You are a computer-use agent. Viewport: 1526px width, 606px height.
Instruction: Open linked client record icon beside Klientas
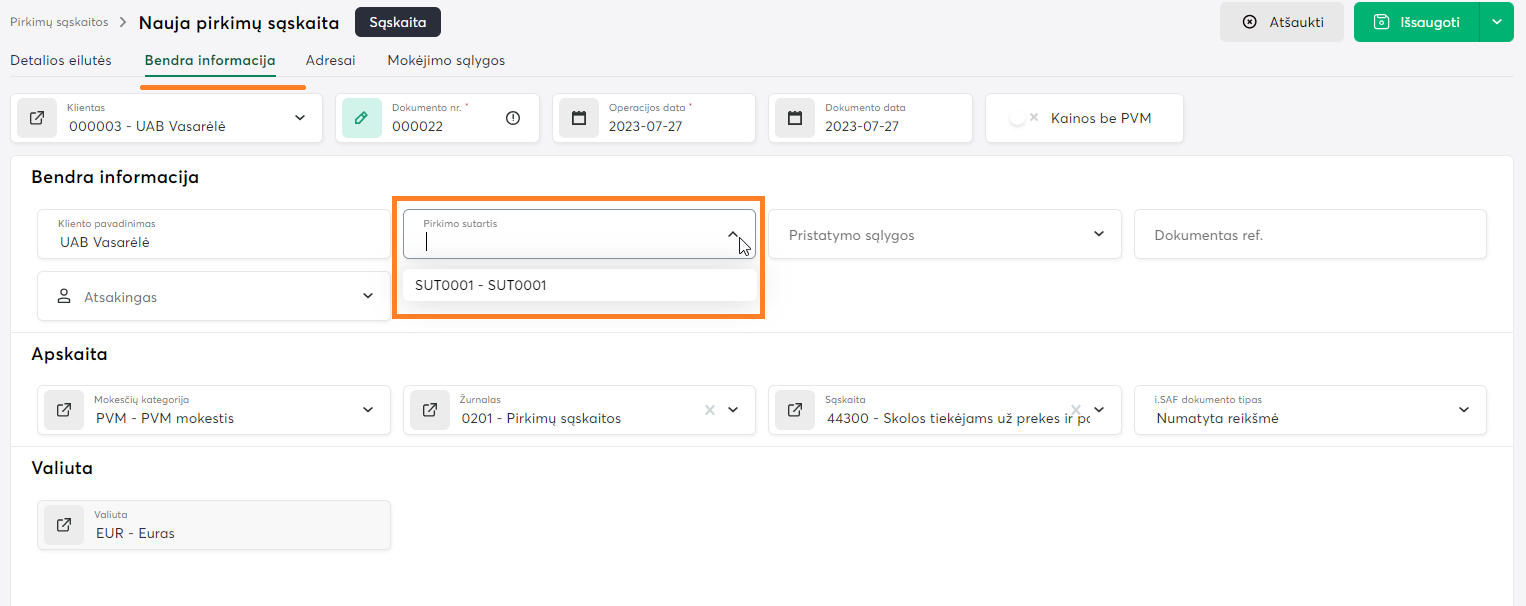(x=37, y=118)
